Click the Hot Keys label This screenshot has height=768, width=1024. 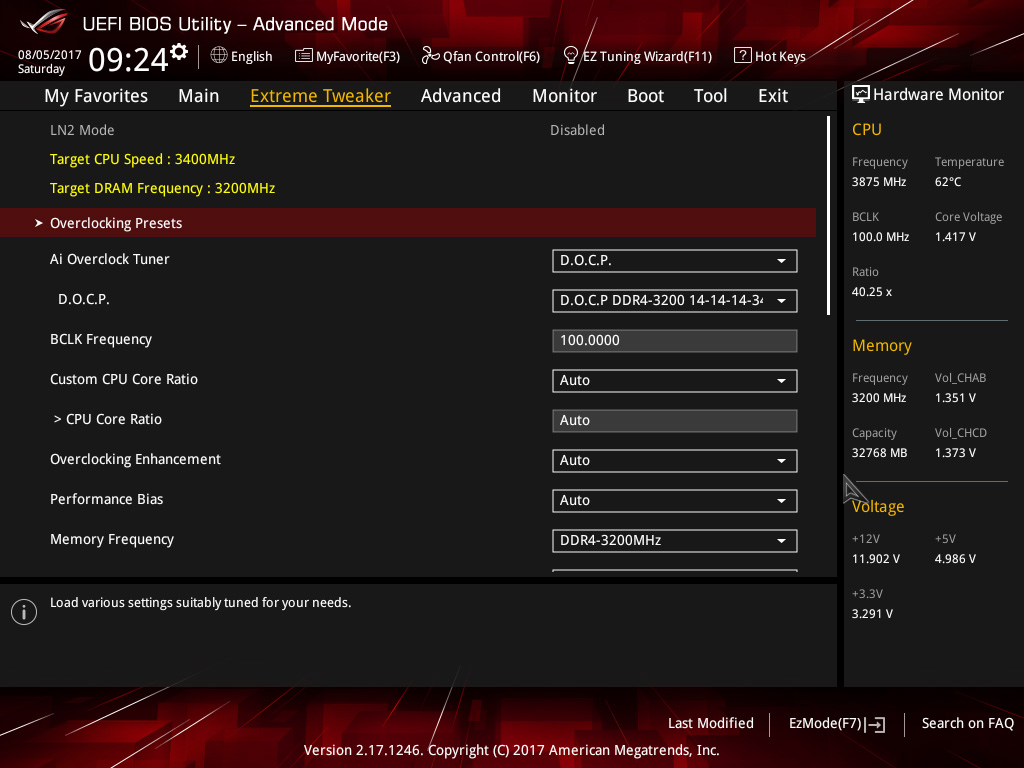pos(780,56)
